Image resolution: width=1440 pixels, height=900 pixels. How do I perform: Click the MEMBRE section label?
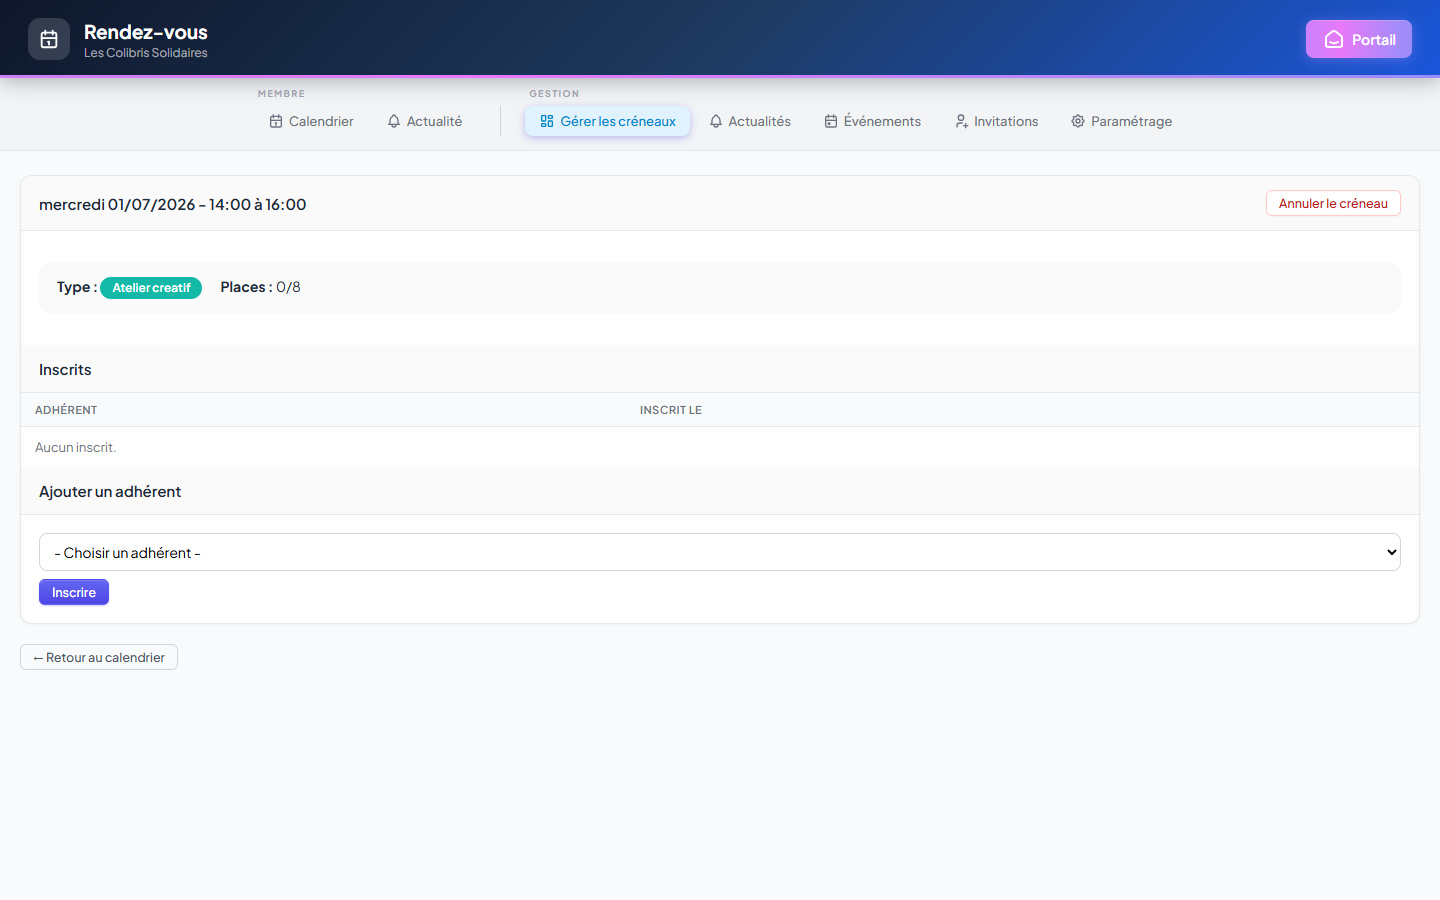[x=281, y=94]
